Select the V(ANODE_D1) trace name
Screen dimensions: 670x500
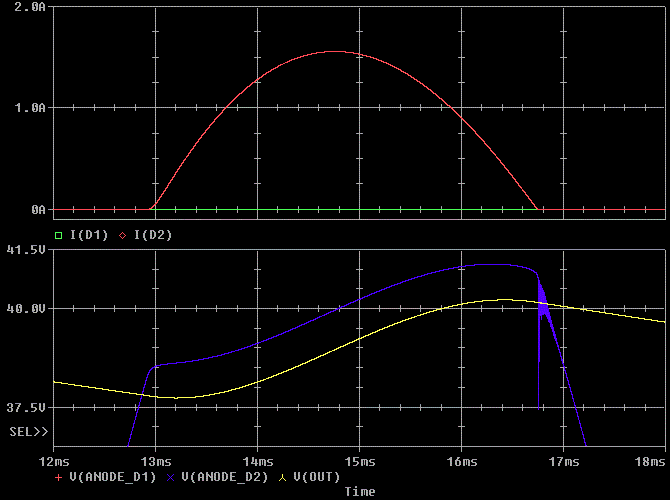coord(112,477)
